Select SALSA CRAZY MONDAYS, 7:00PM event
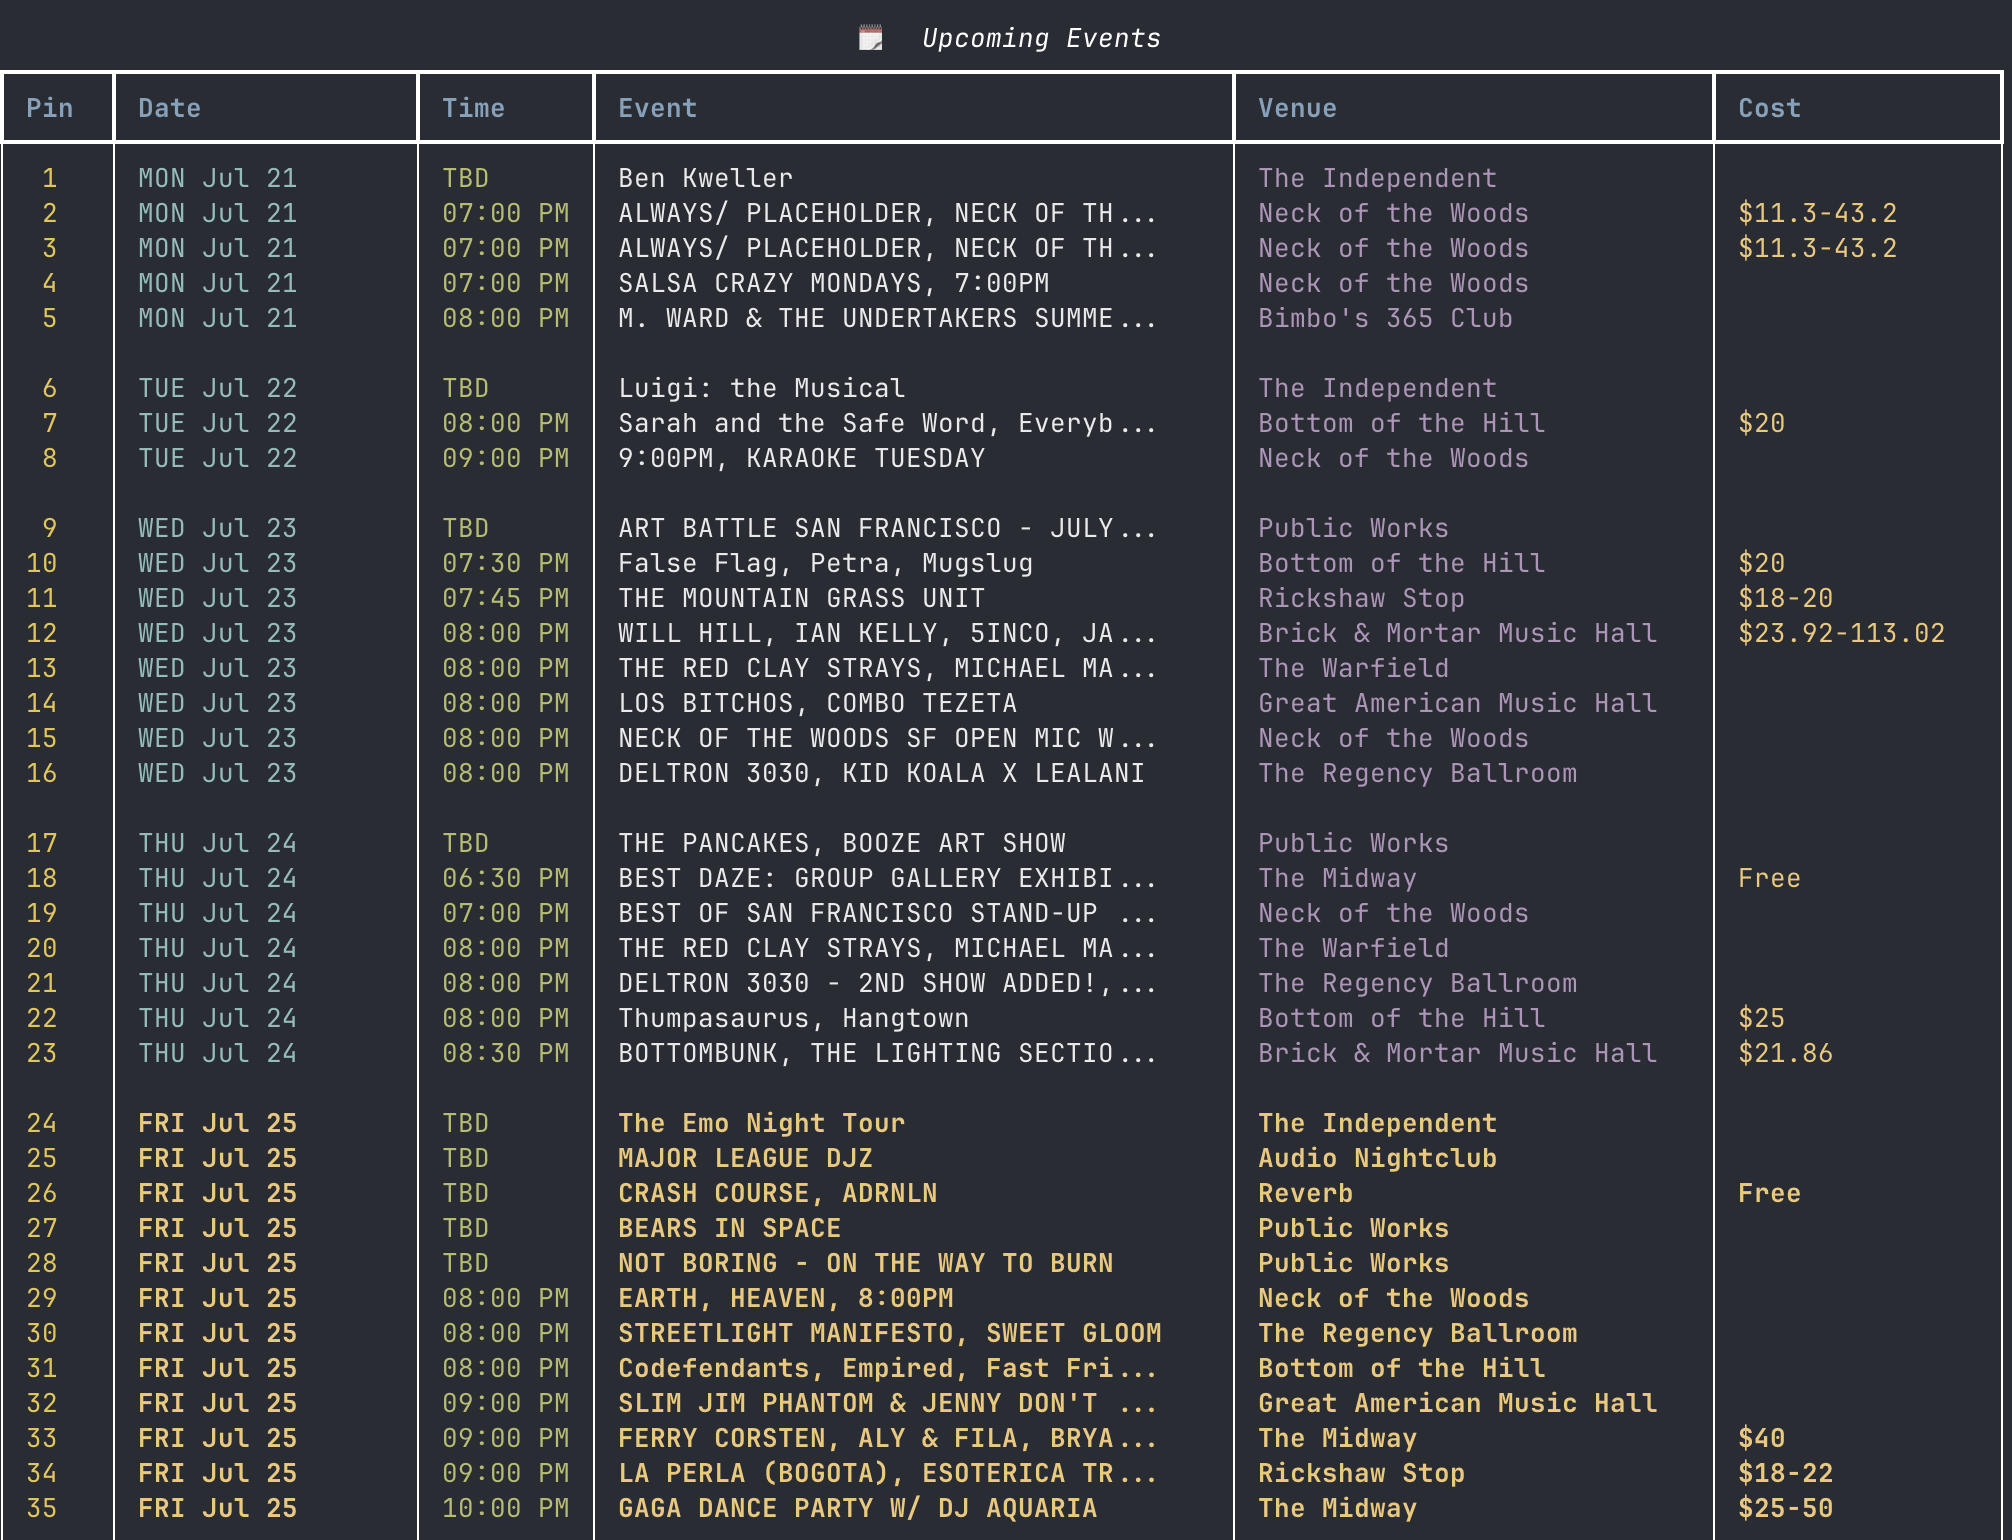The image size is (2012, 1540). 833,283
